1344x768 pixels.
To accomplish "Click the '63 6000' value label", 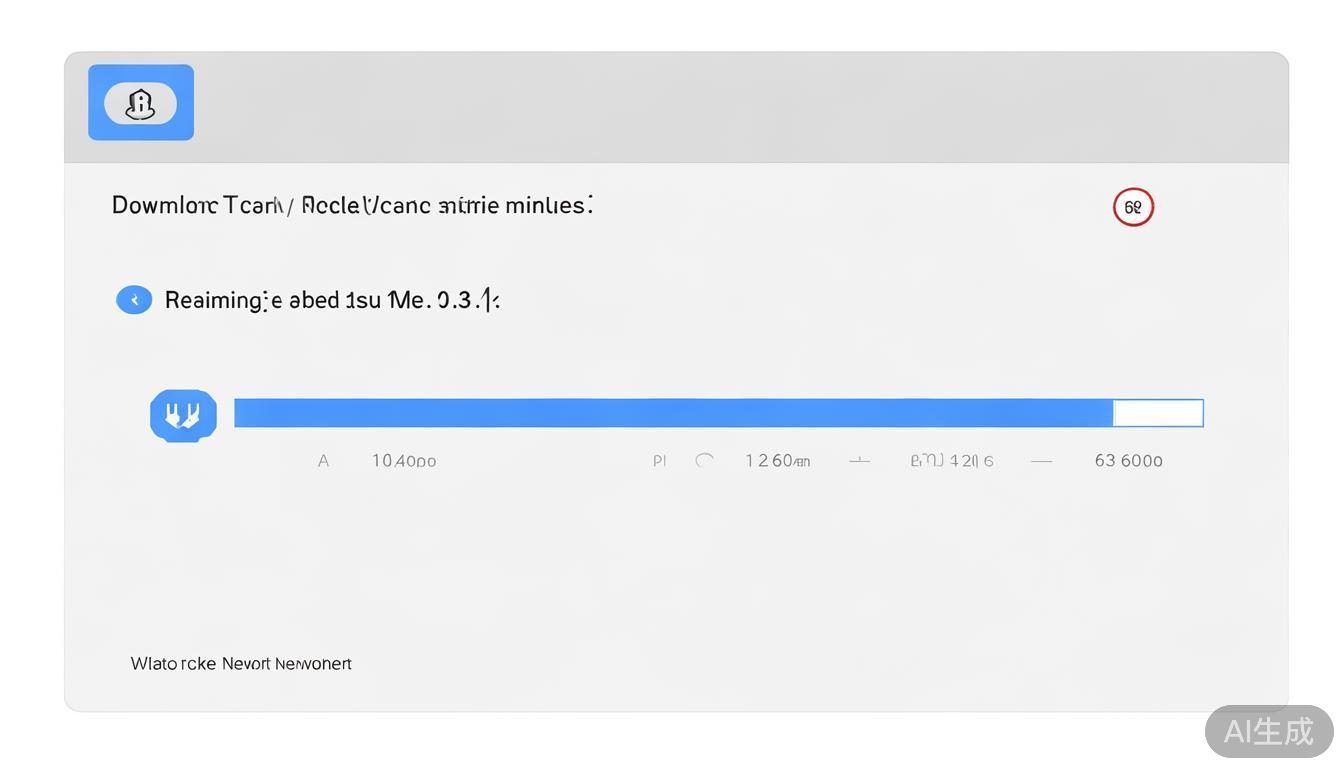I will 1128,461.
